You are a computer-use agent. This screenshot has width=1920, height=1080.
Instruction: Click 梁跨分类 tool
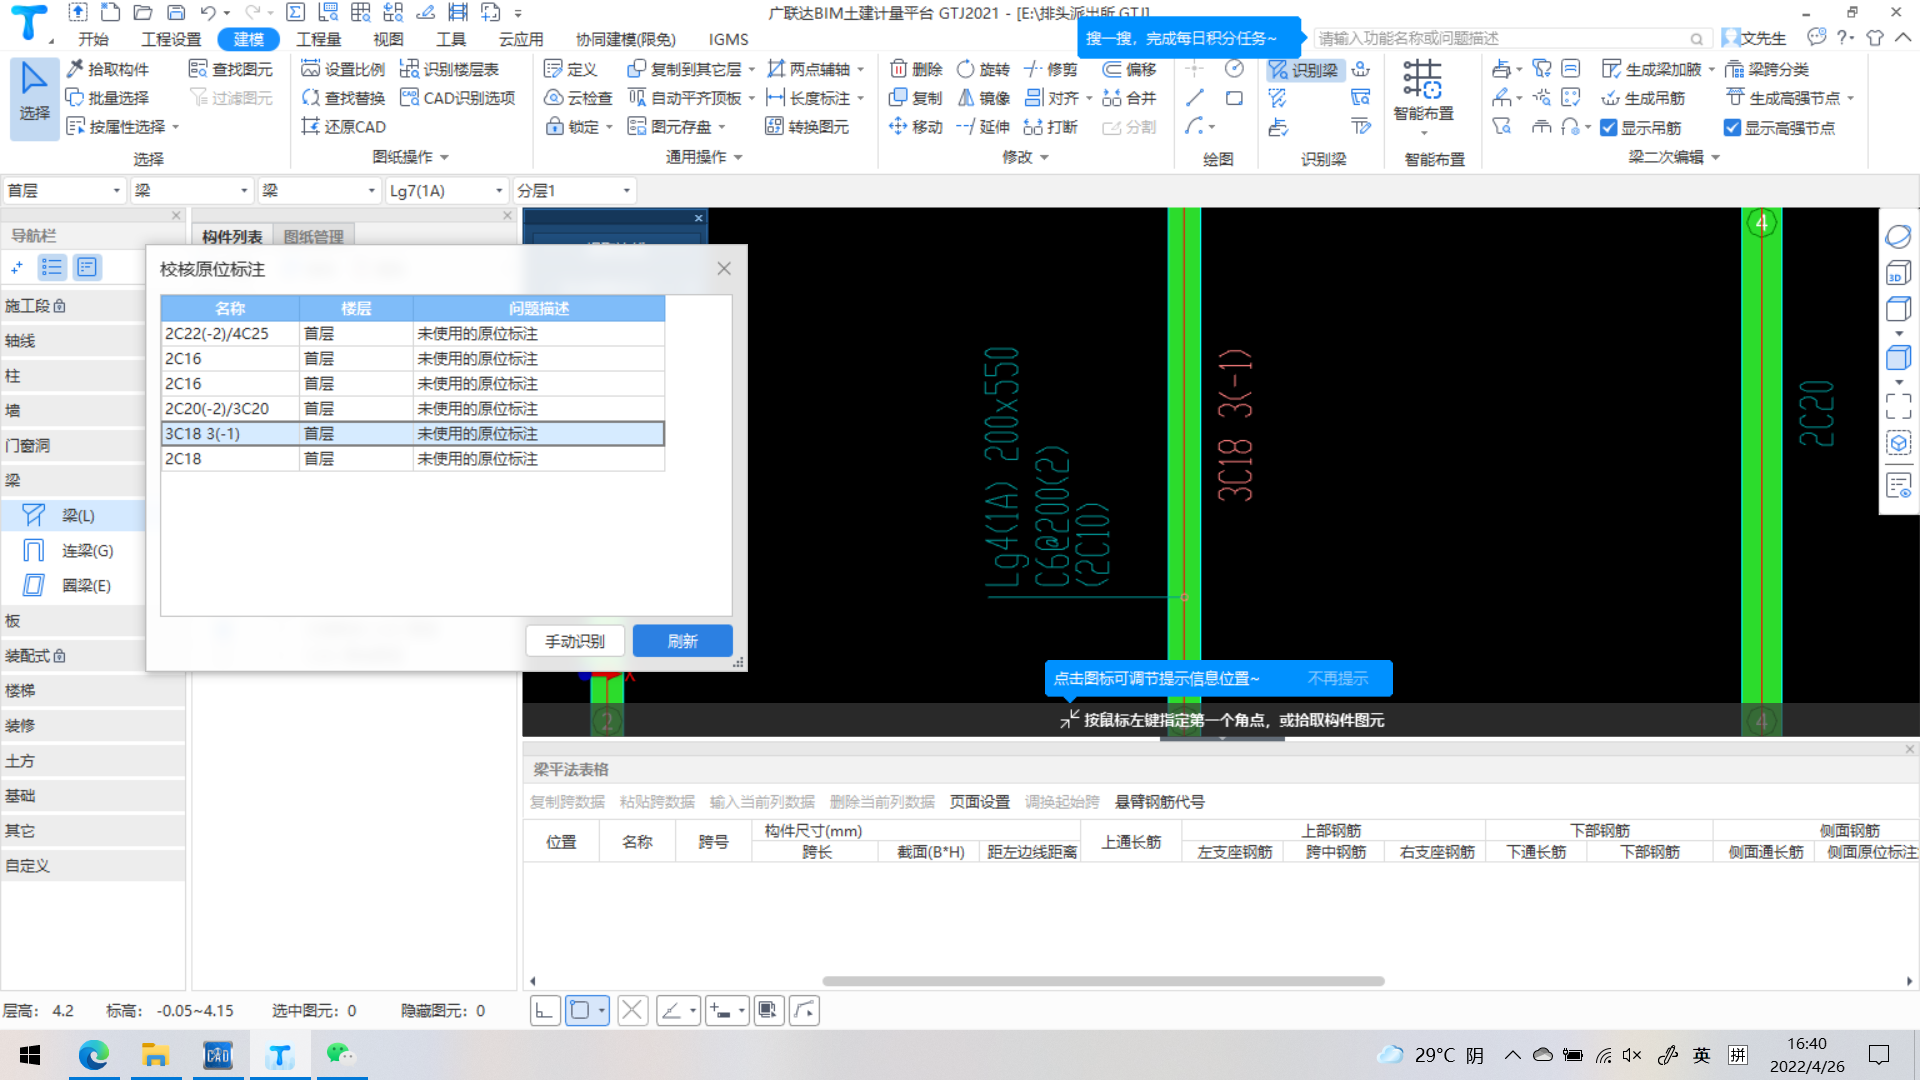coord(1767,69)
